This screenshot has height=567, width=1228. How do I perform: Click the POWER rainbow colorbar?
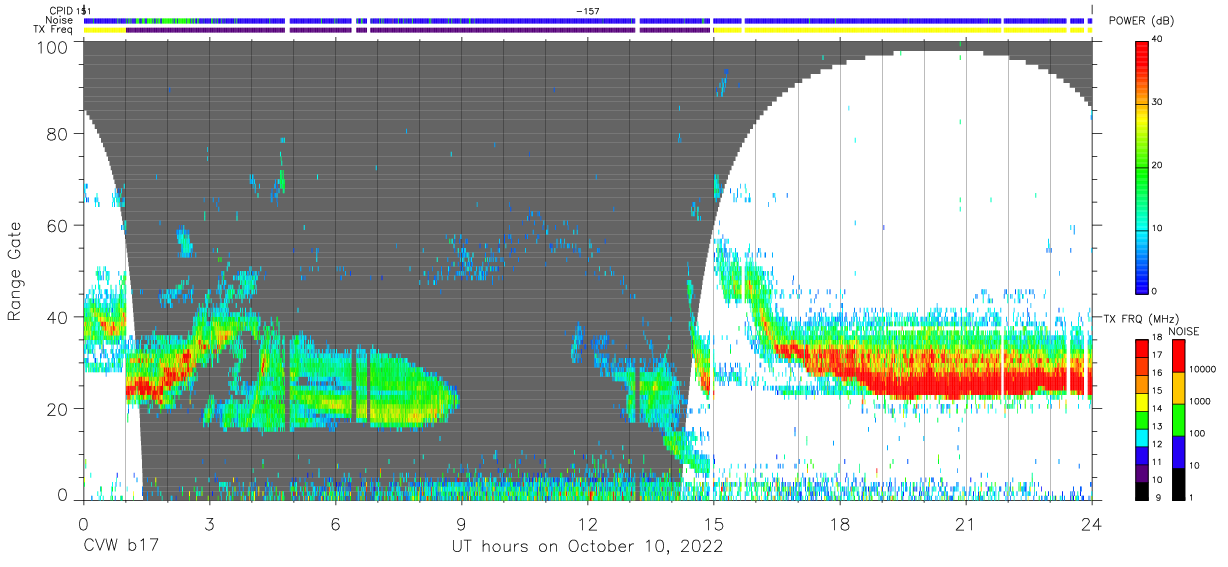point(1140,166)
